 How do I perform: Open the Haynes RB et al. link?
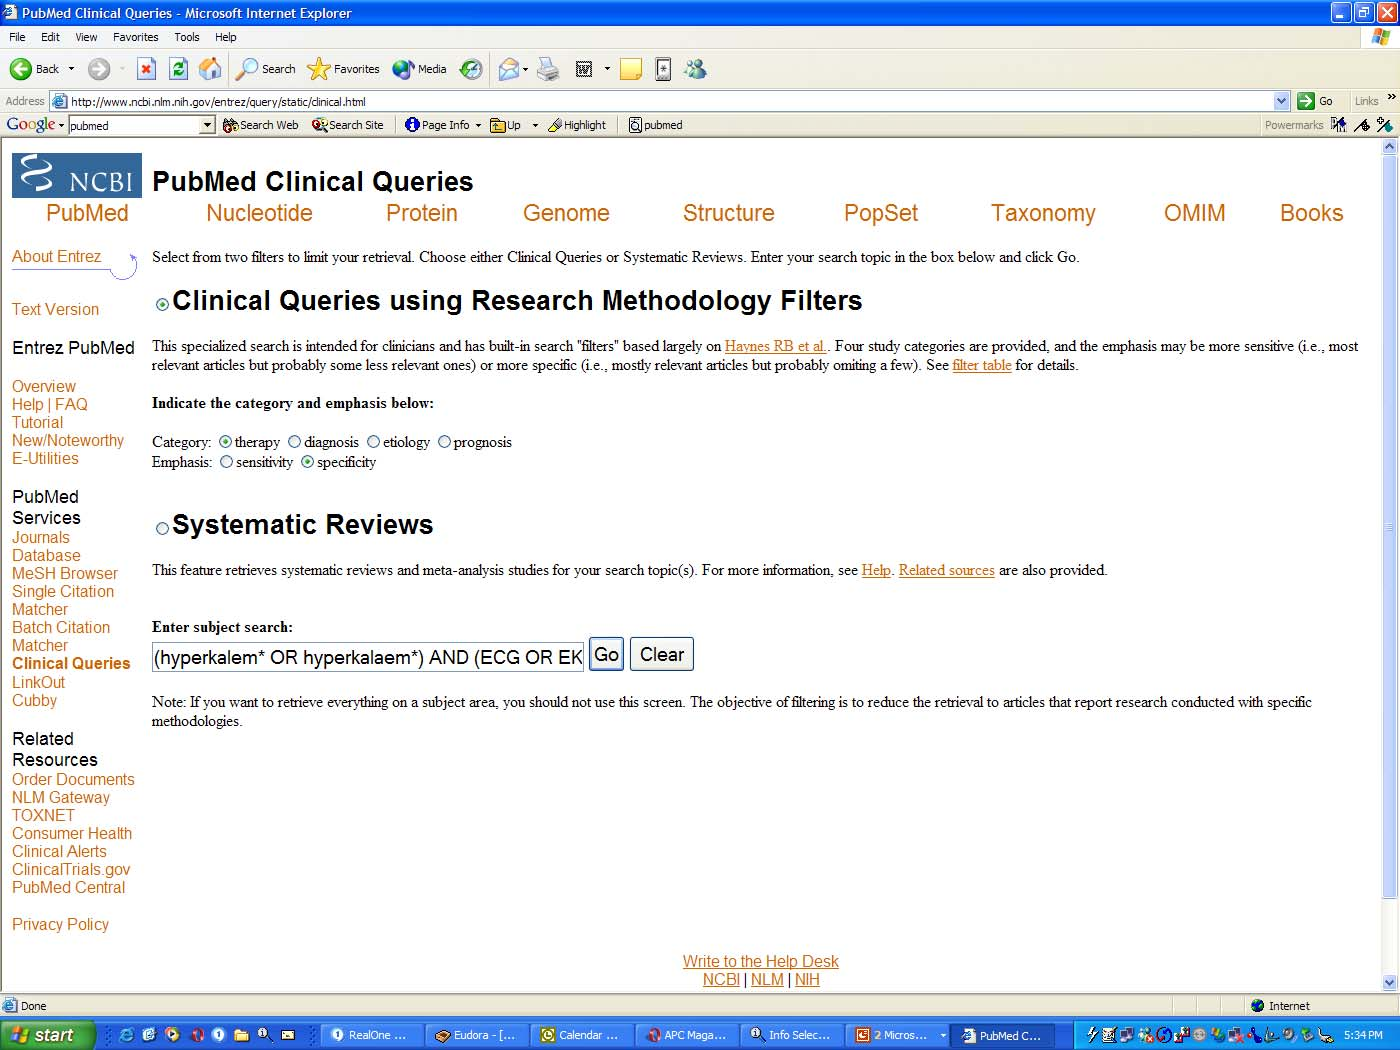775,346
